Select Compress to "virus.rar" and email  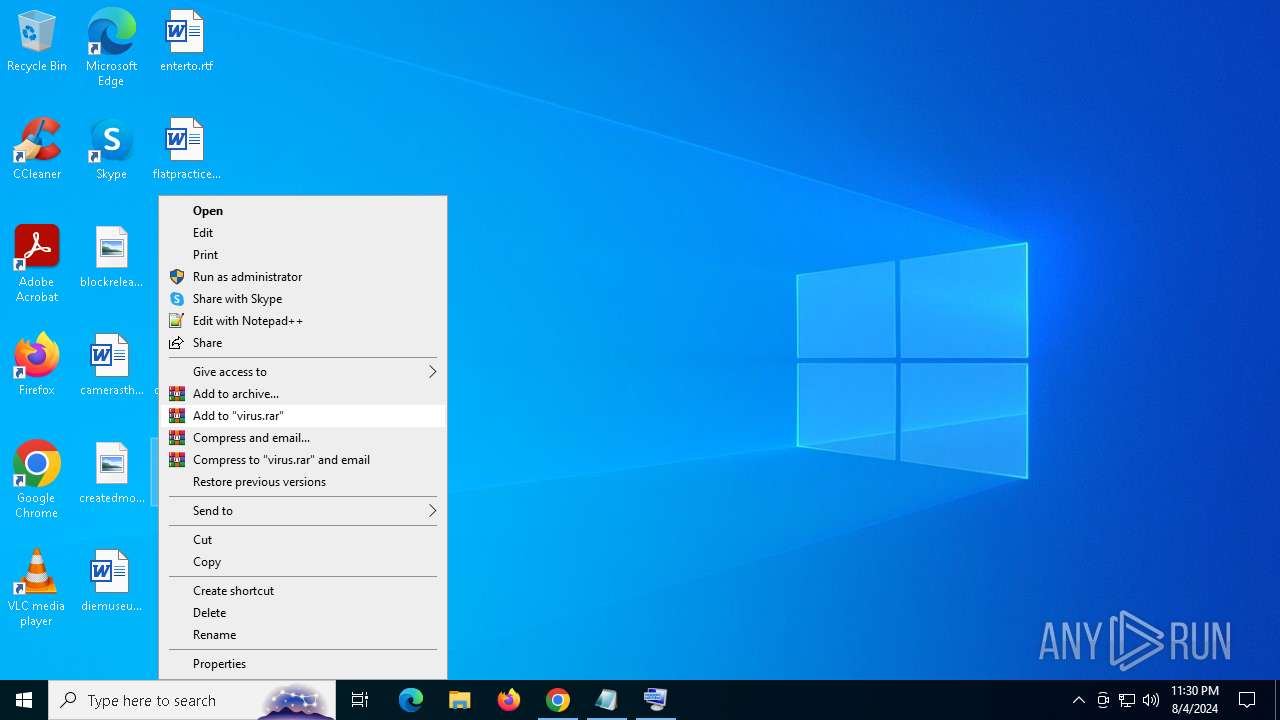tap(303, 459)
